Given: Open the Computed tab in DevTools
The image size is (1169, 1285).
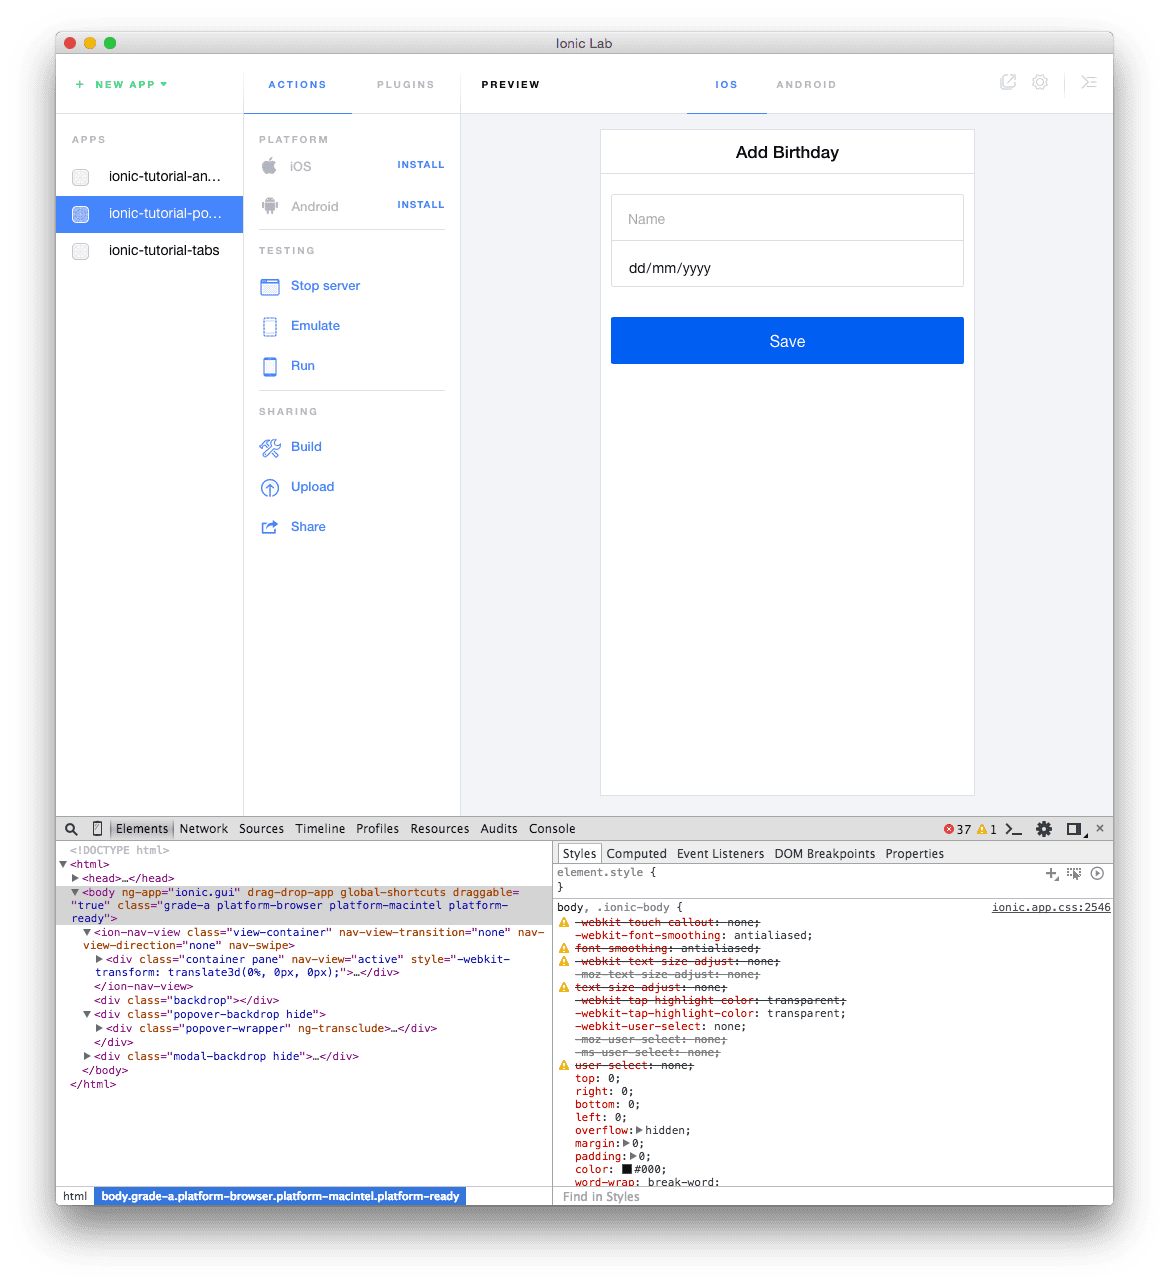Looking at the screenshot, I should click(636, 854).
